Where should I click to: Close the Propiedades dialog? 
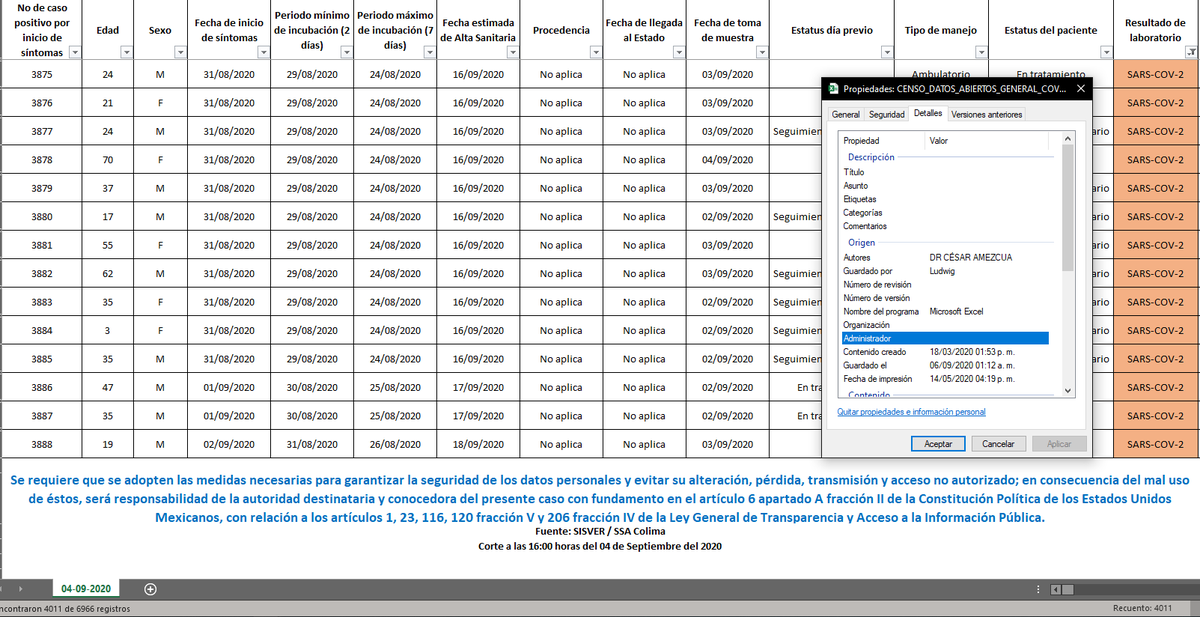(x=1080, y=90)
